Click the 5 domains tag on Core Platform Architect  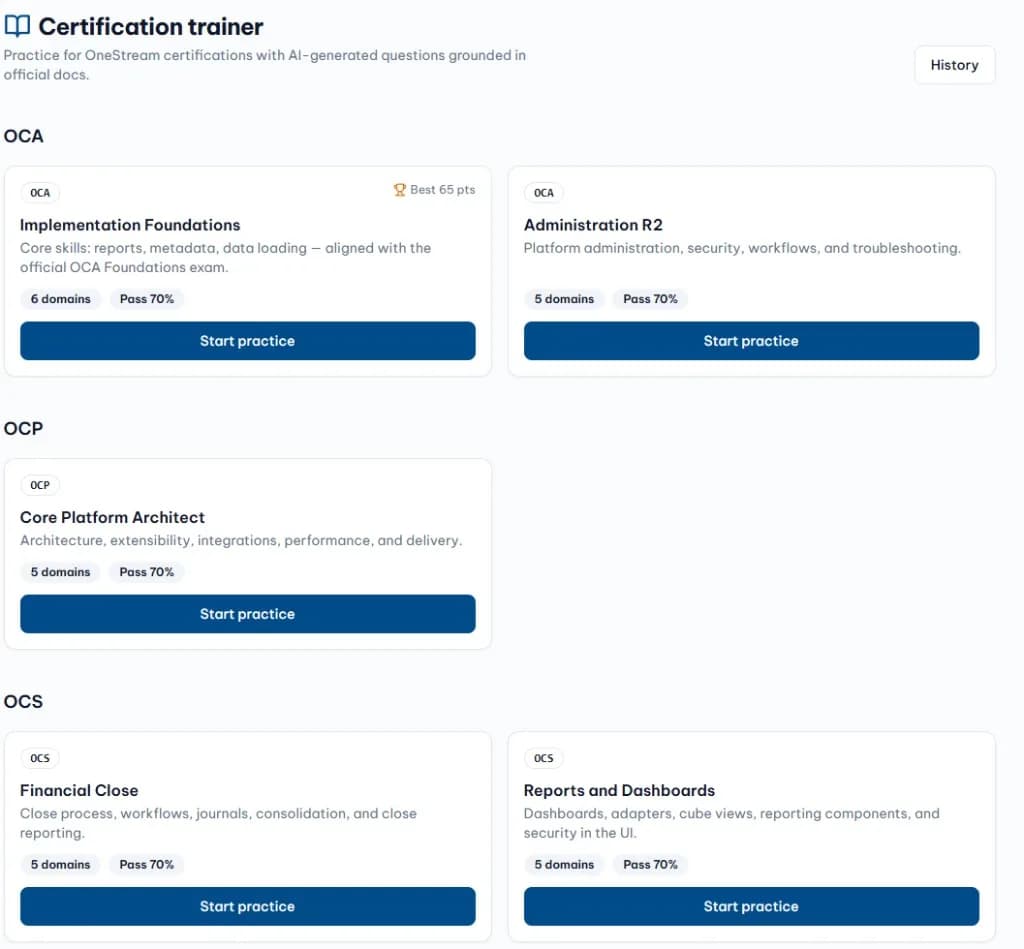pos(61,572)
